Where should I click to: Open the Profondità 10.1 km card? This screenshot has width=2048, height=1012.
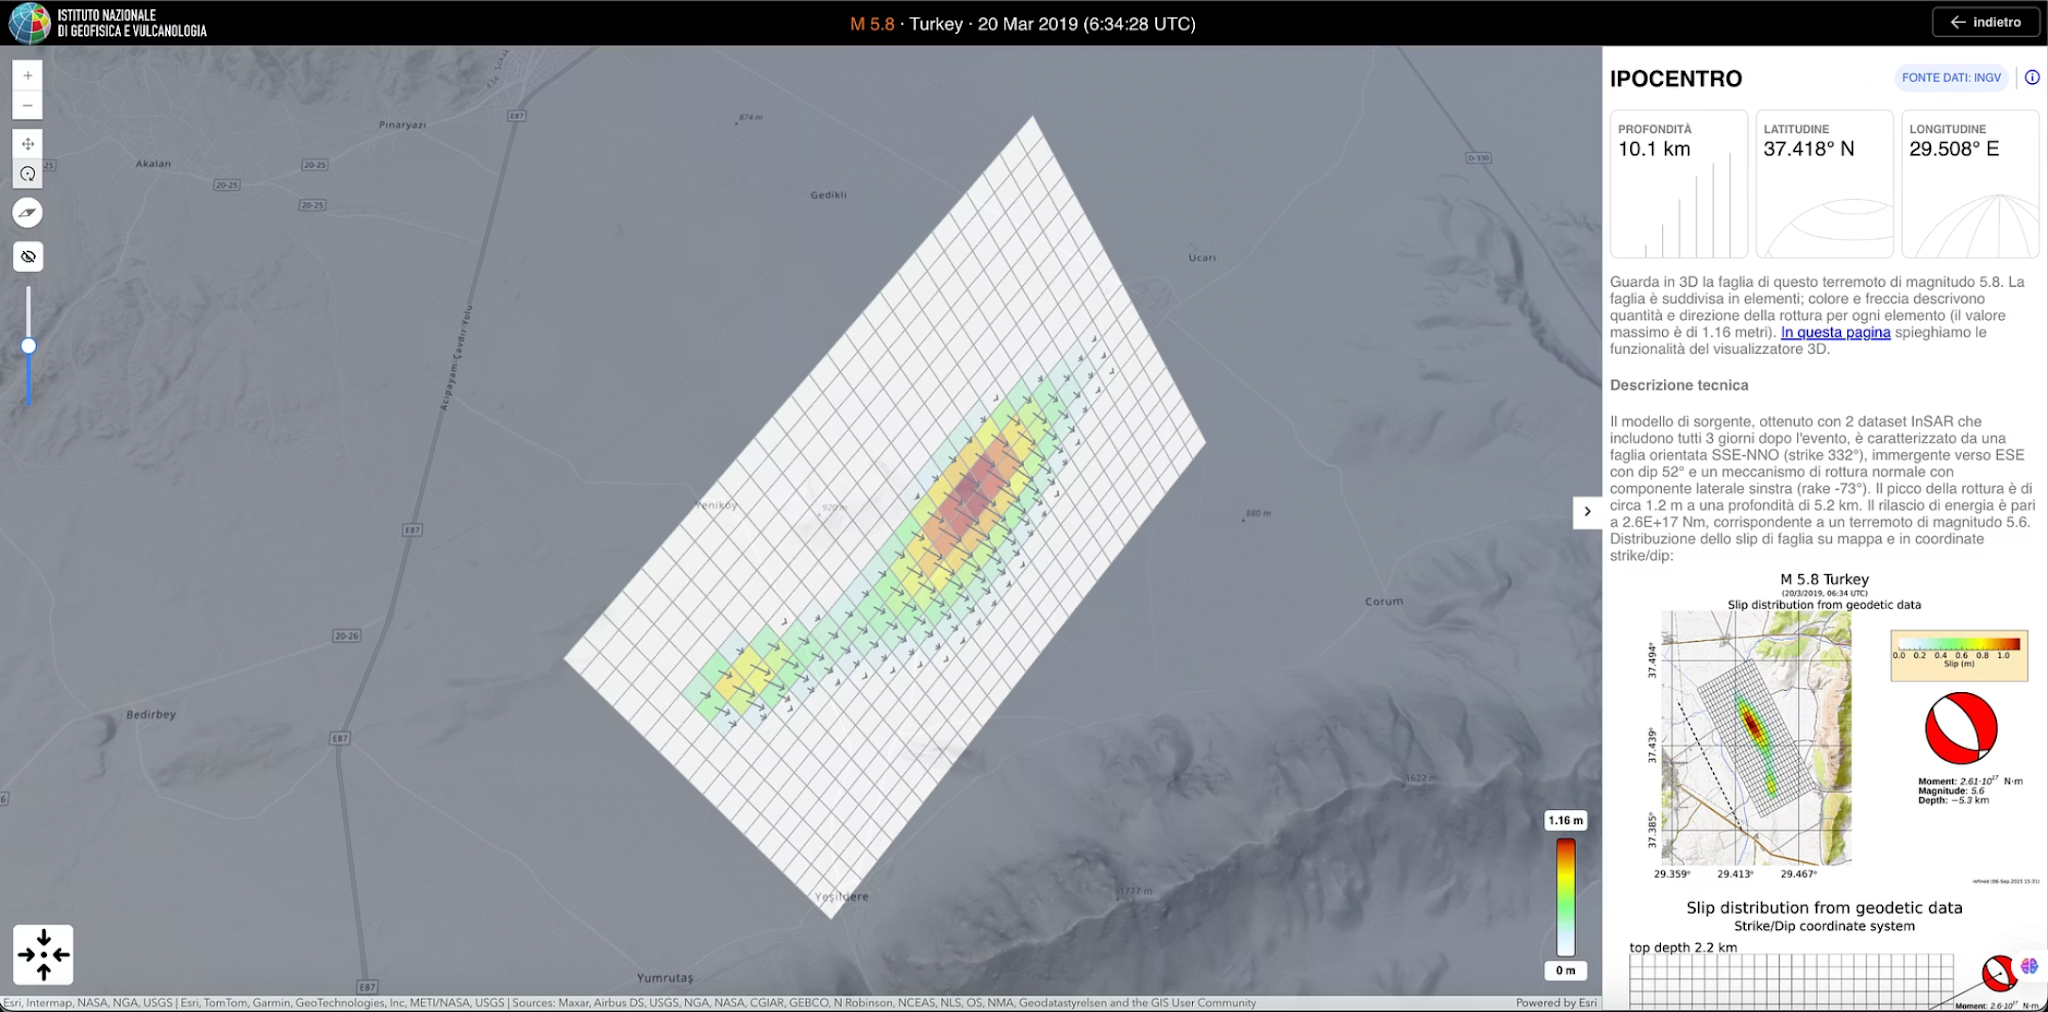[1678, 184]
